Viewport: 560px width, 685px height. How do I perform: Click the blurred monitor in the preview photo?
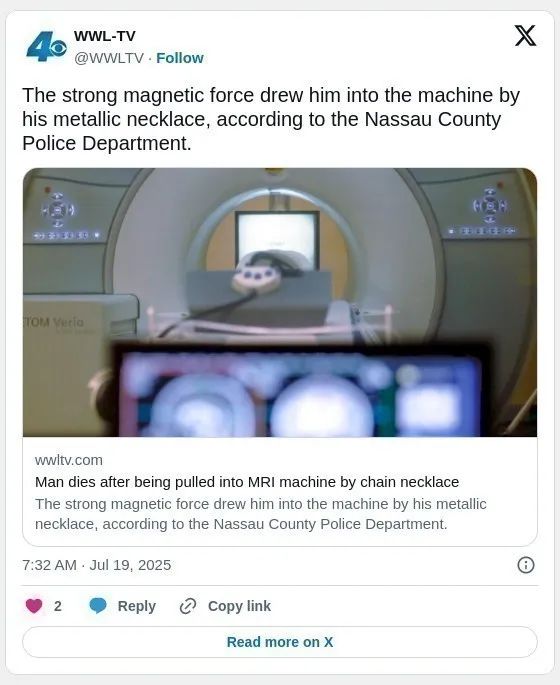tap(301, 391)
